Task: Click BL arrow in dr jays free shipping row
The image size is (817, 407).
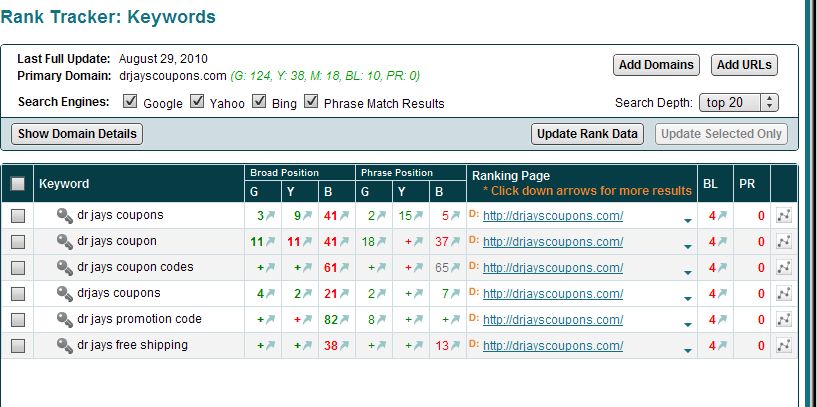Action: coord(722,346)
